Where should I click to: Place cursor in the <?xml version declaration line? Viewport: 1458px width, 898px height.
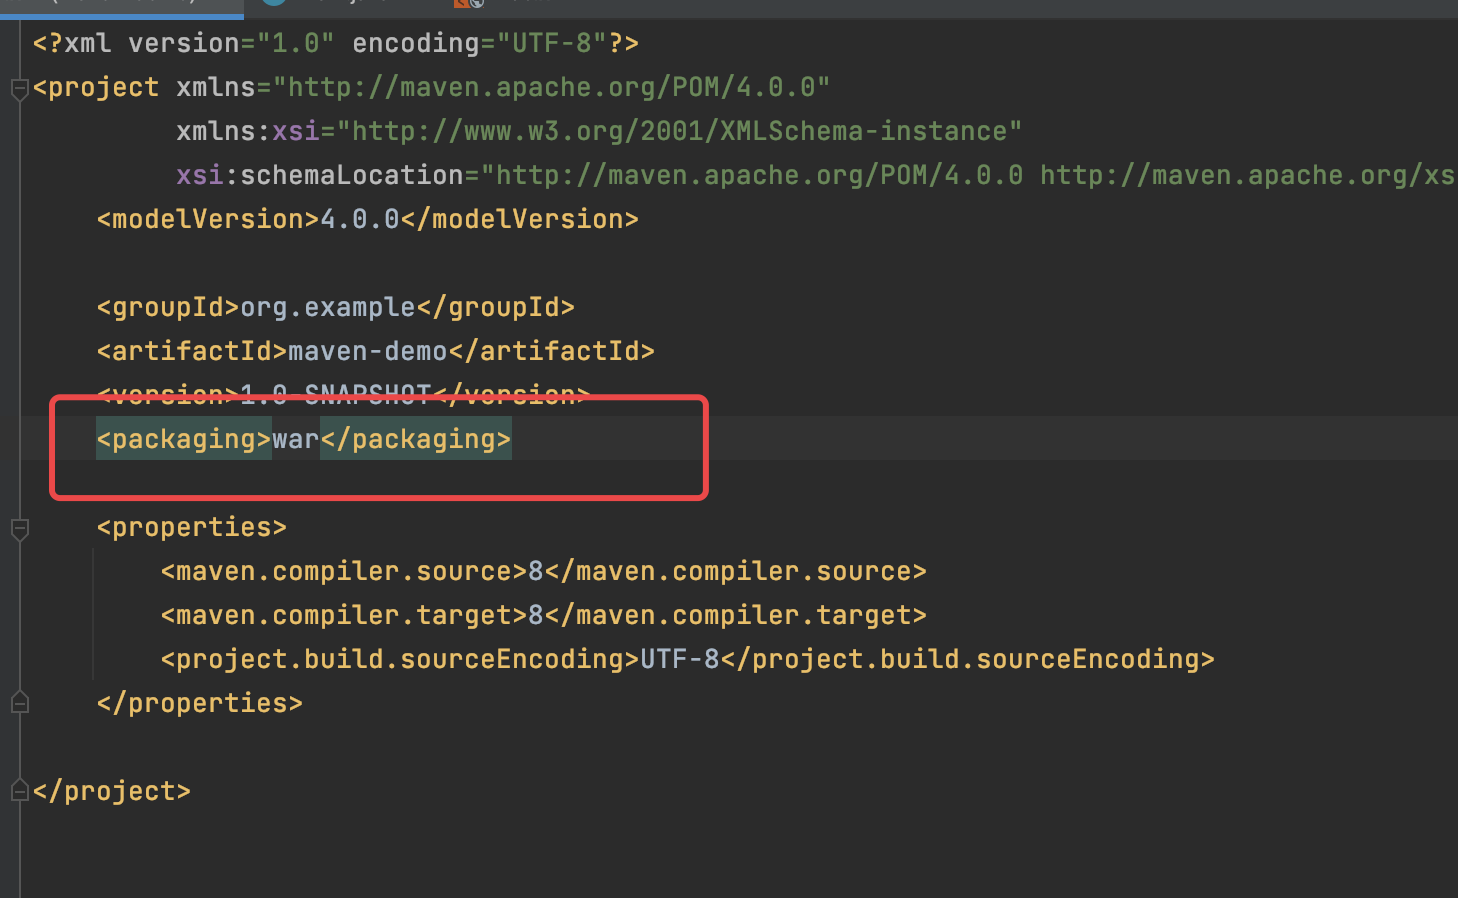coord(336,44)
